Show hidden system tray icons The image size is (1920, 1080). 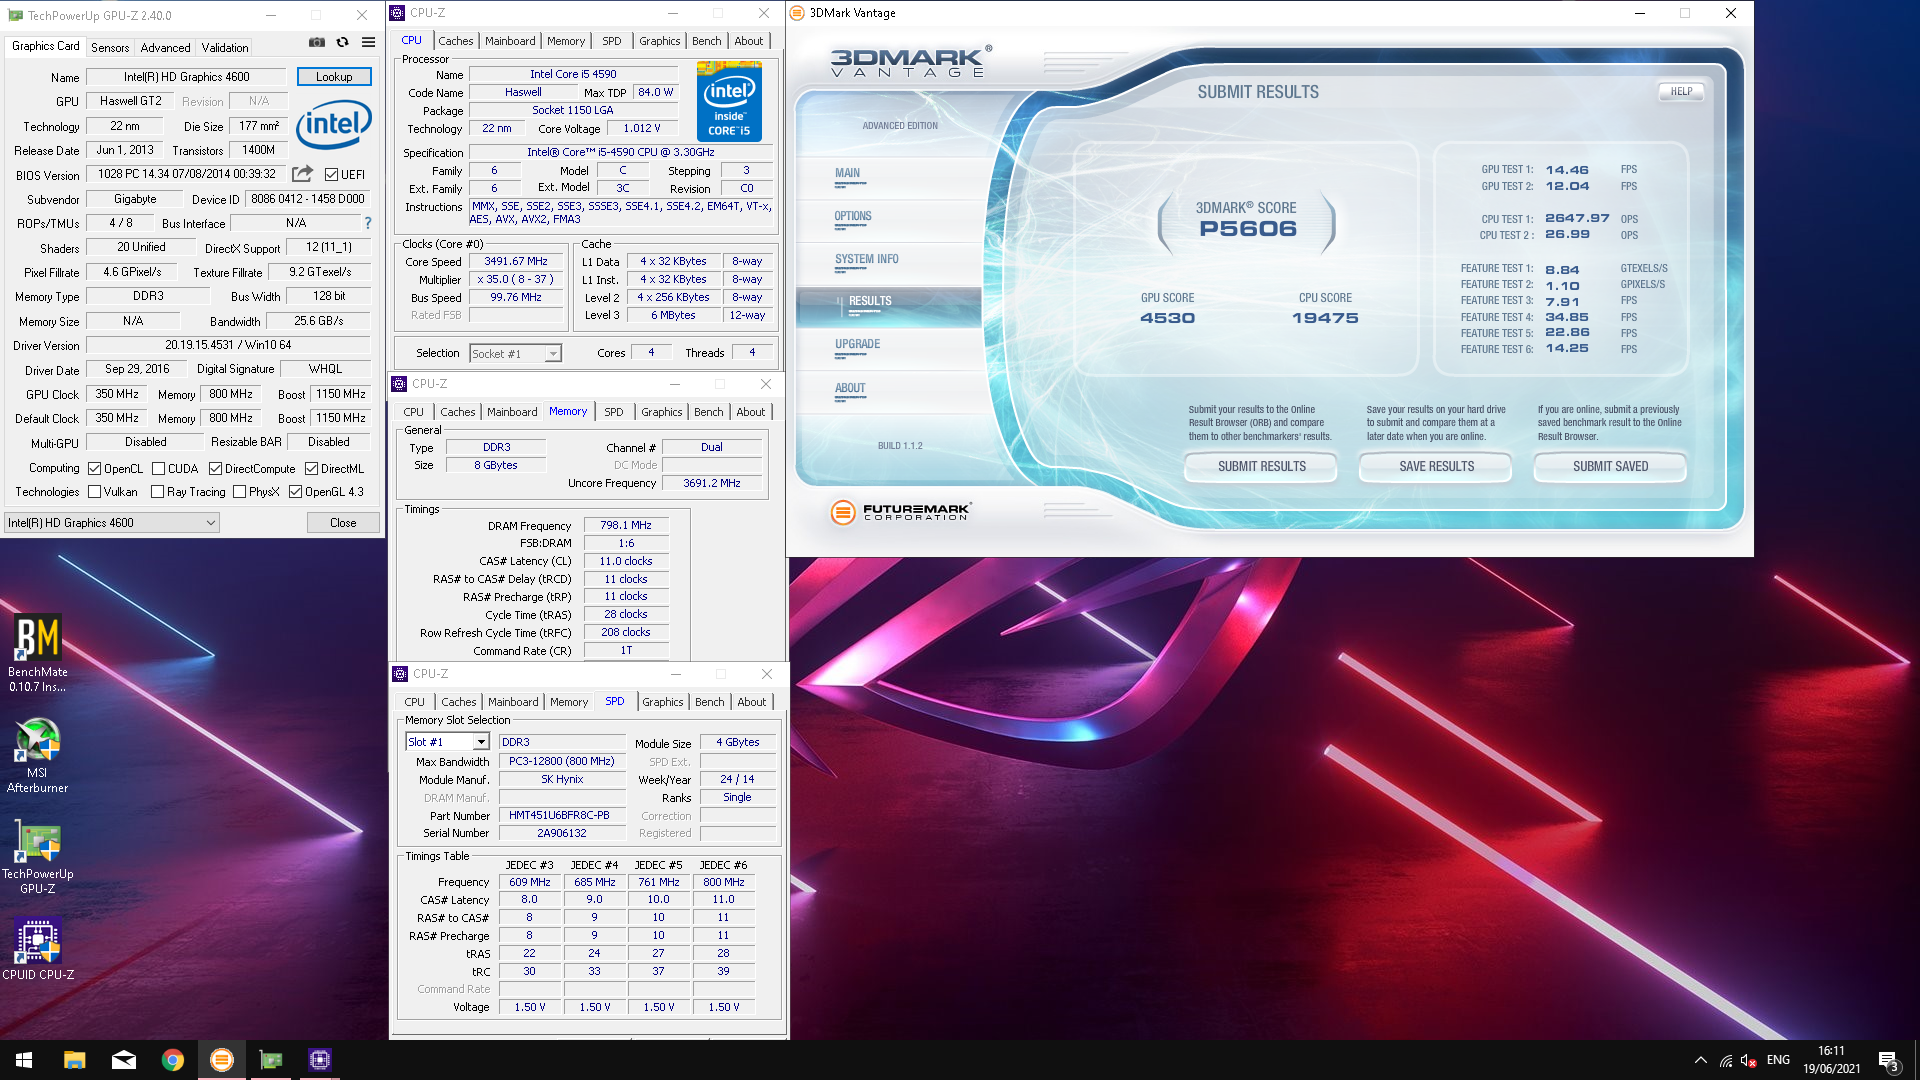click(1700, 1060)
